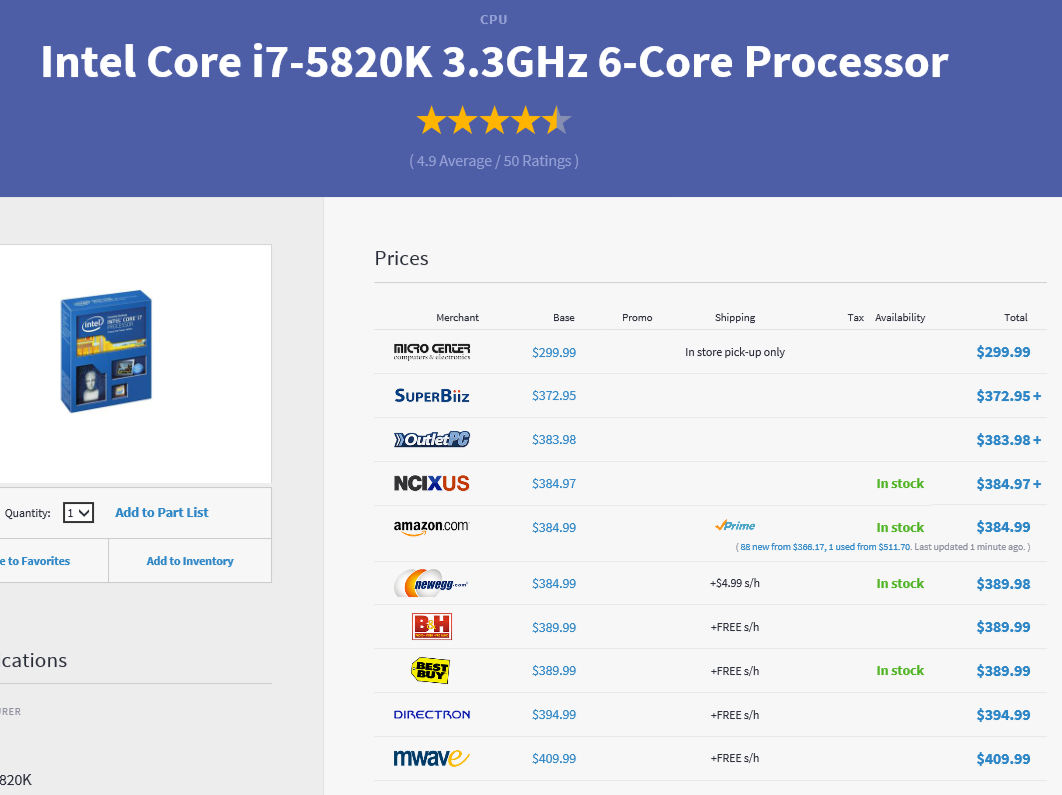Click Best Buy total $389.99
Viewport: 1062px width, 795px height.
click(x=1003, y=671)
